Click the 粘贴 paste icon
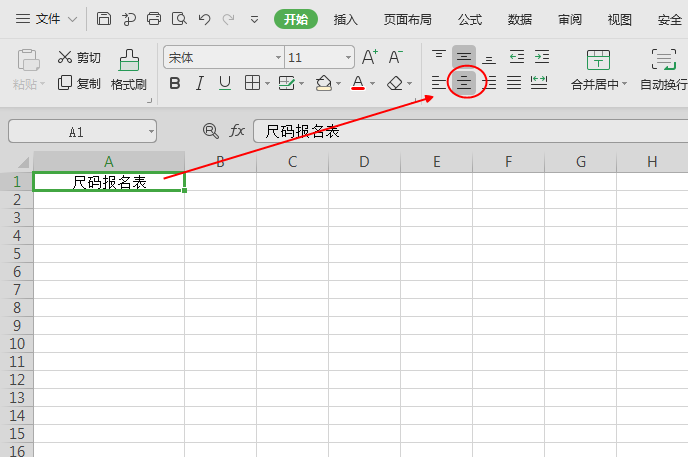 point(29,60)
